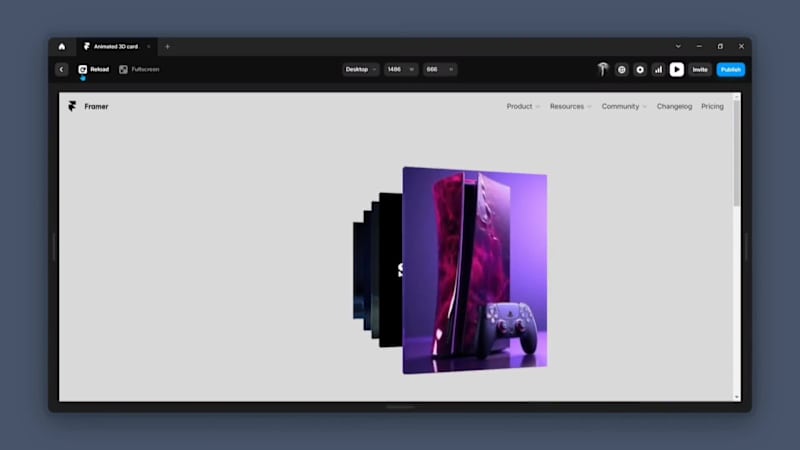The height and width of the screenshot is (450, 800).
Task: Click the Framer logo in preview
Action: coord(72,106)
